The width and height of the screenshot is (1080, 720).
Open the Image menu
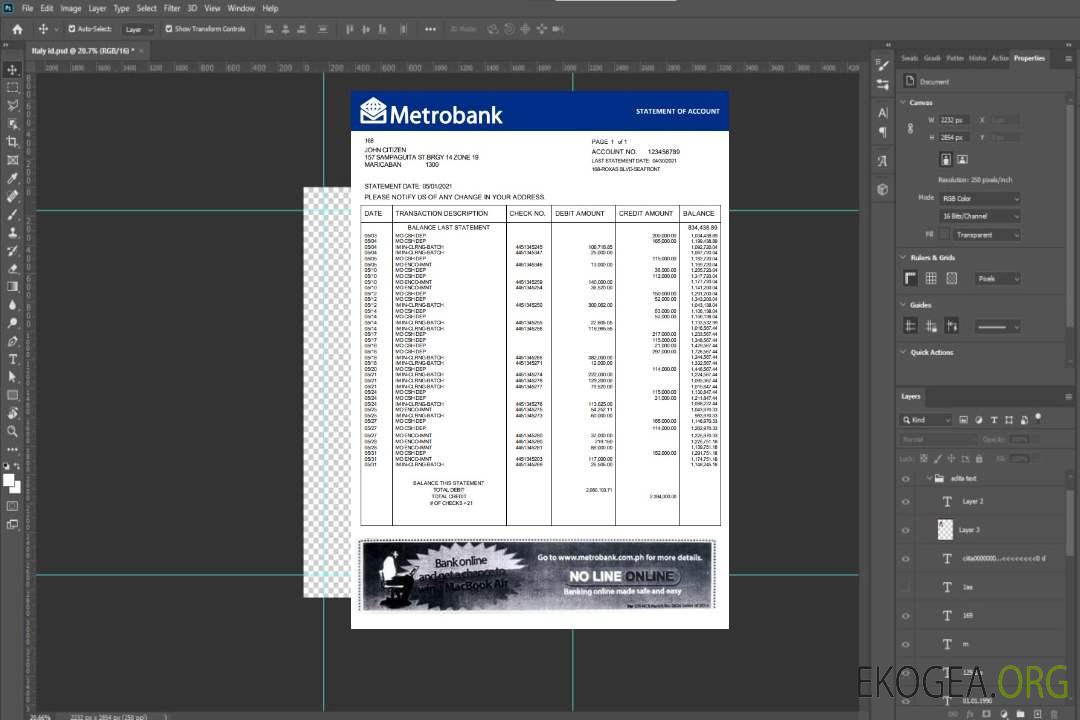tap(70, 8)
